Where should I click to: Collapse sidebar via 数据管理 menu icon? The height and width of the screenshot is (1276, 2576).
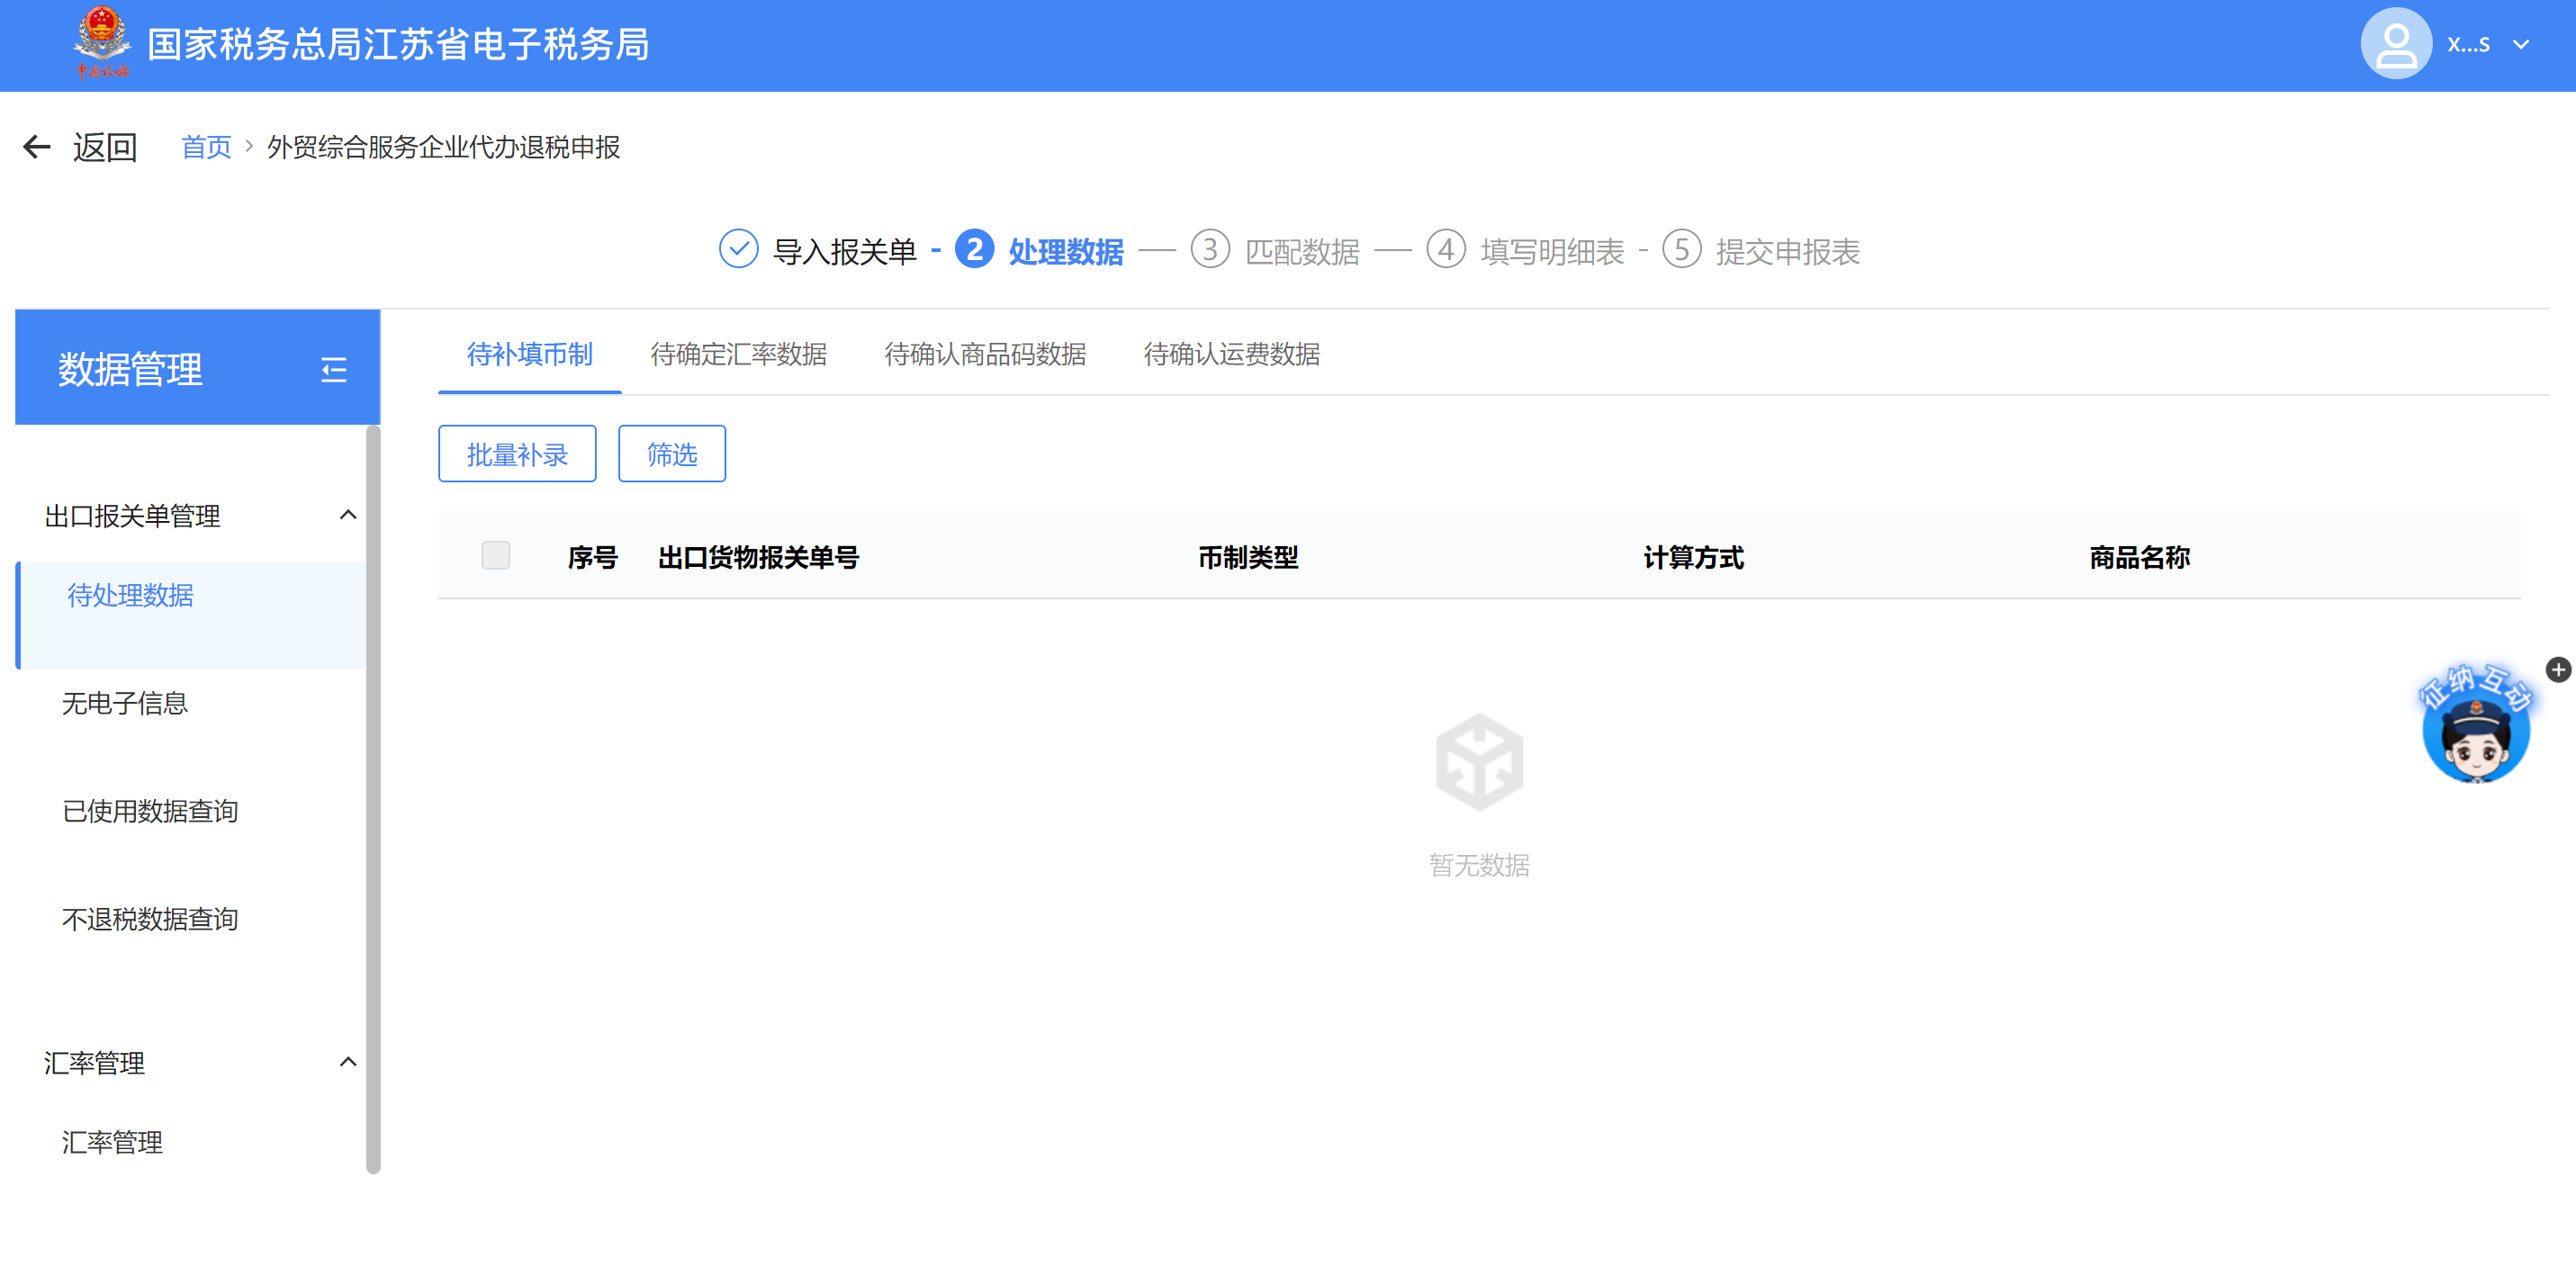333,370
